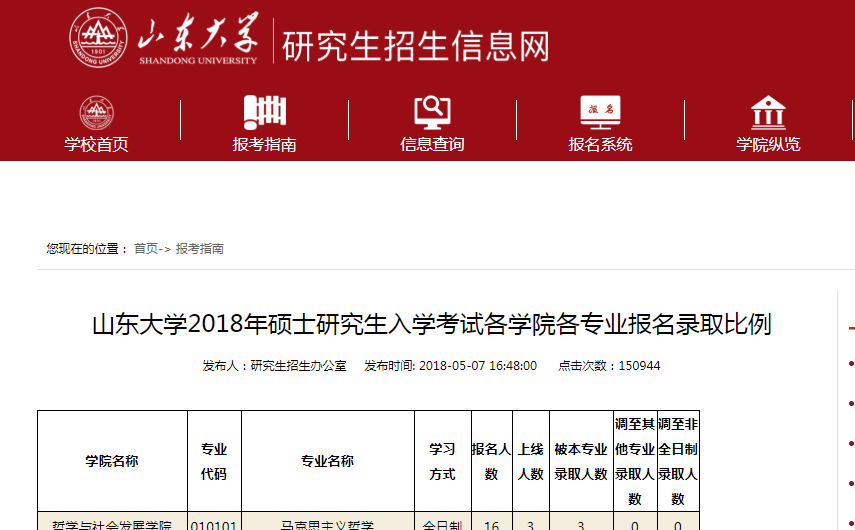Click the 学校首页 emblem icon
Image resolution: width=855 pixels, height=530 pixels.
(97, 111)
